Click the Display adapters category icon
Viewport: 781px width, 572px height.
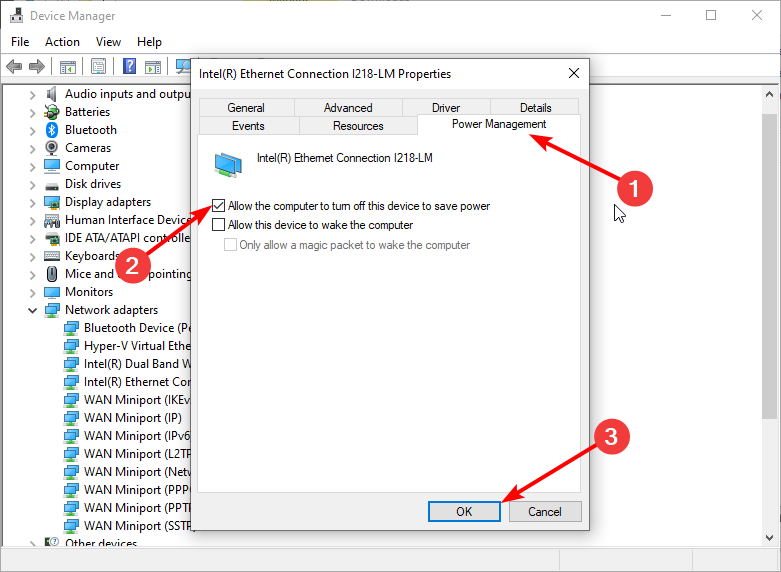(52, 202)
